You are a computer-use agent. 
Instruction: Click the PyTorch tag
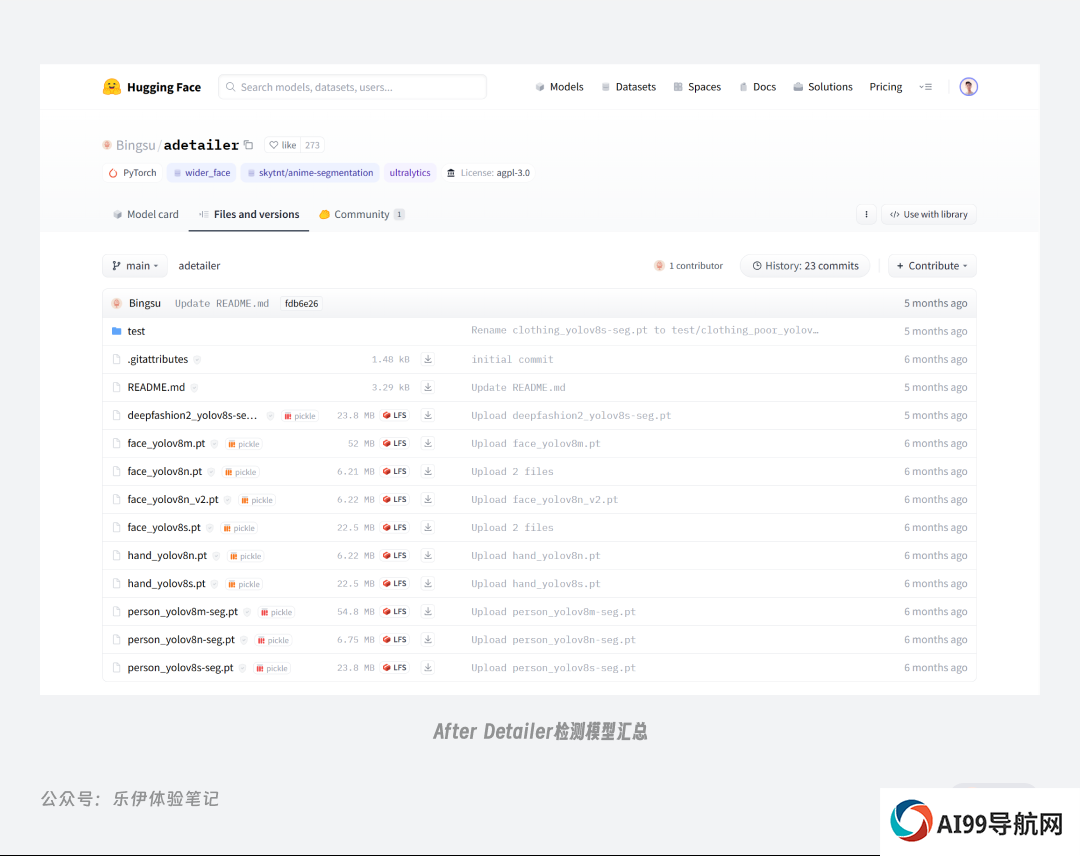point(132,173)
